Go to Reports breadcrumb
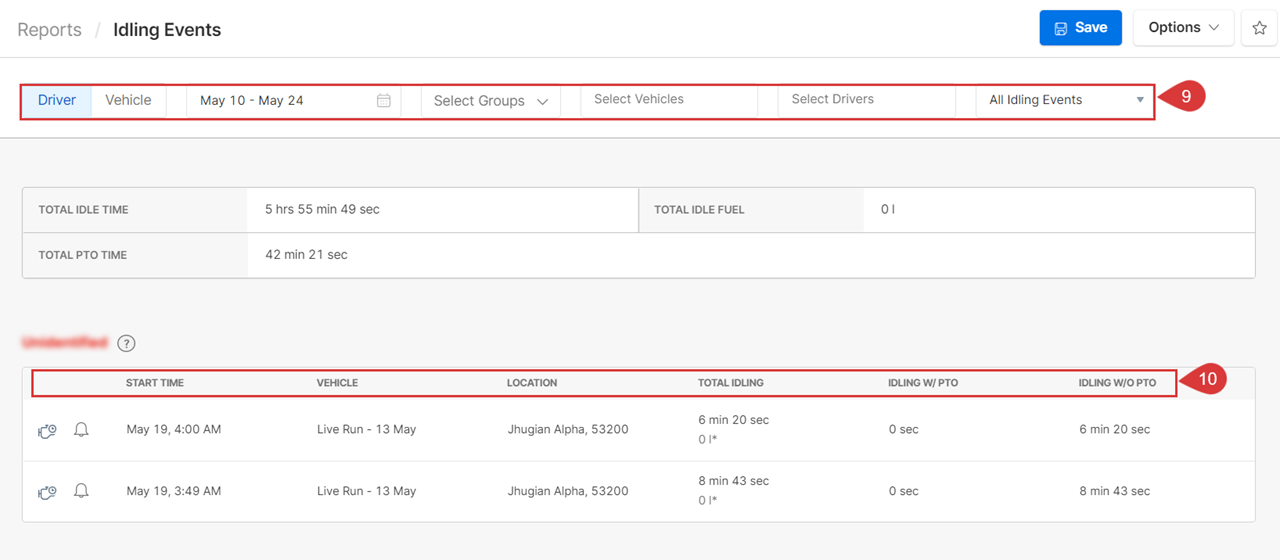 click(x=50, y=30)
